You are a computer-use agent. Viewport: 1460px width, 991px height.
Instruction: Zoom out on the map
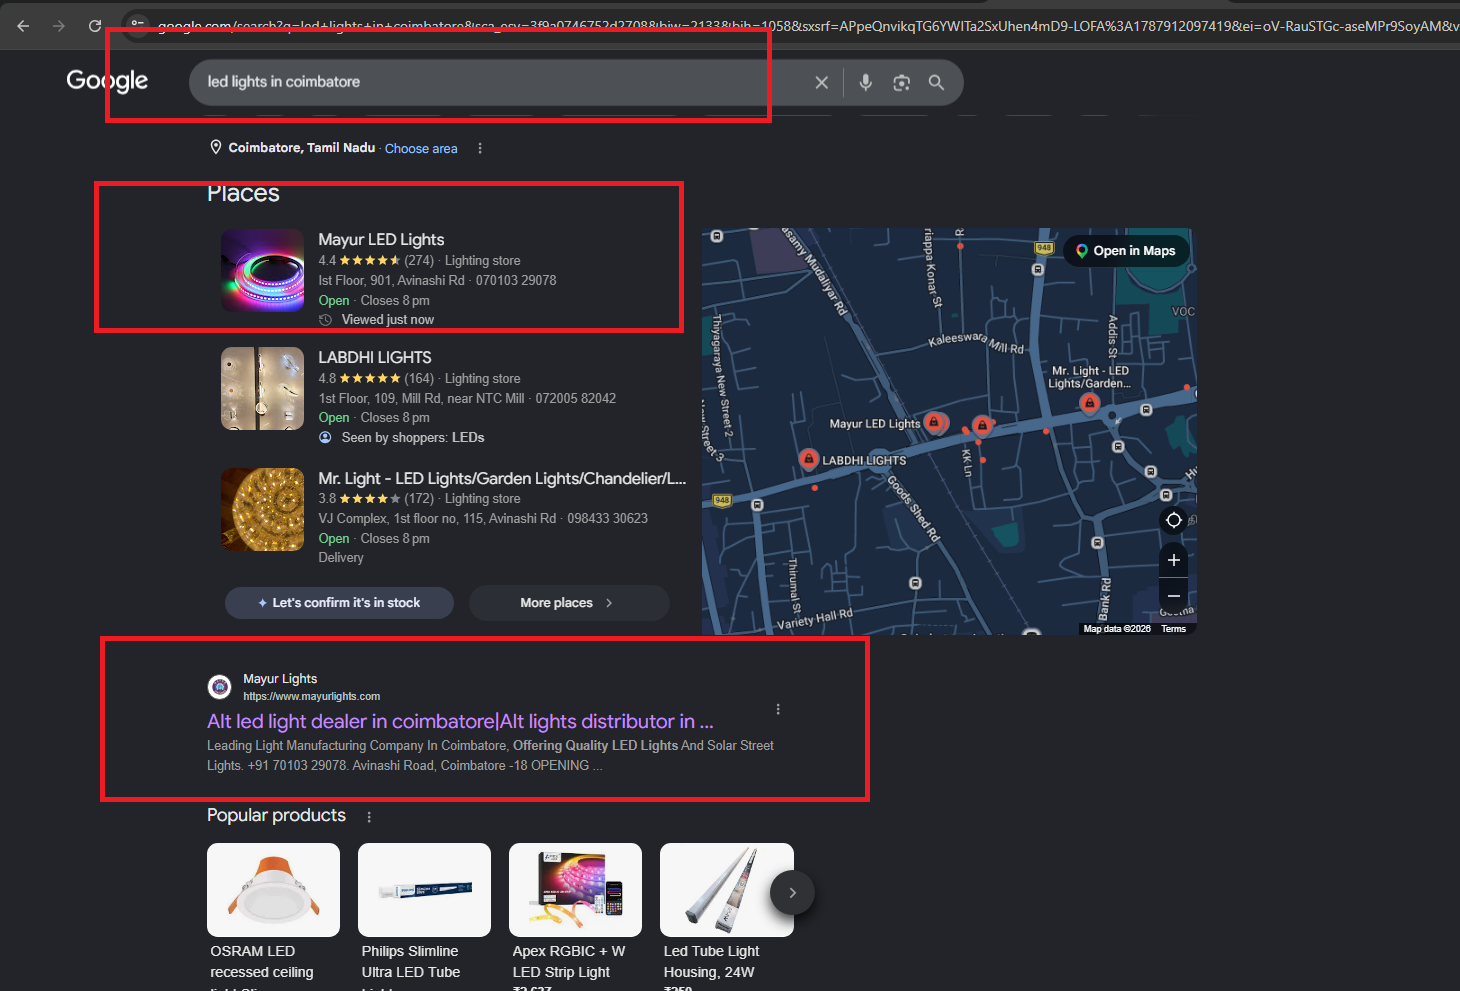(1174, 596)
